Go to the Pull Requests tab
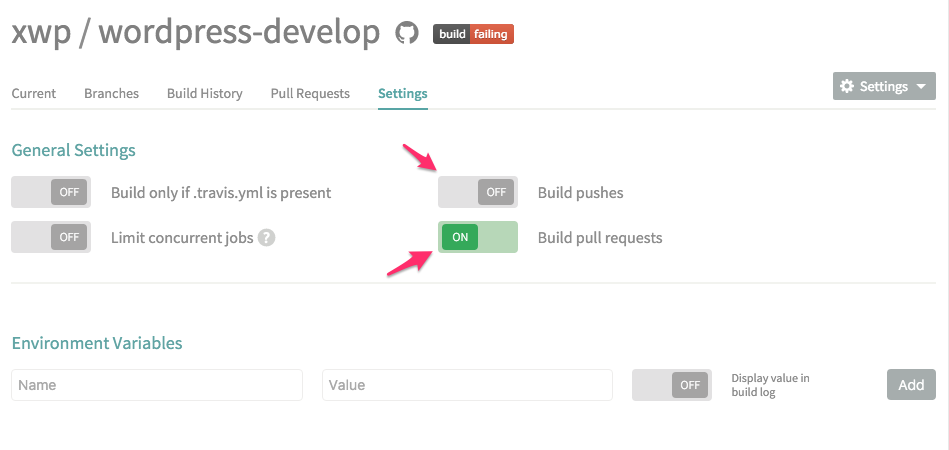The width and height of the screenshot is (949, 450). [x=310, y=94]
